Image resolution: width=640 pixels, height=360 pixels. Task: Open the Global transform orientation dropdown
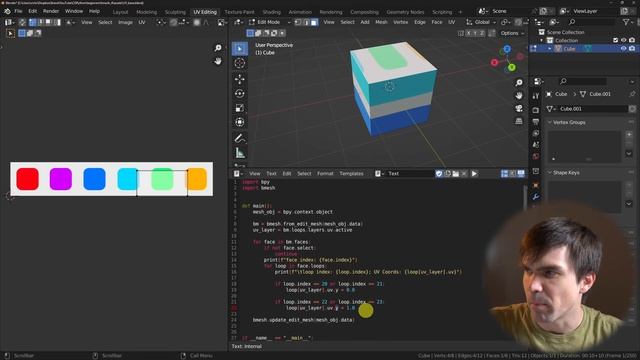[481, 22]
